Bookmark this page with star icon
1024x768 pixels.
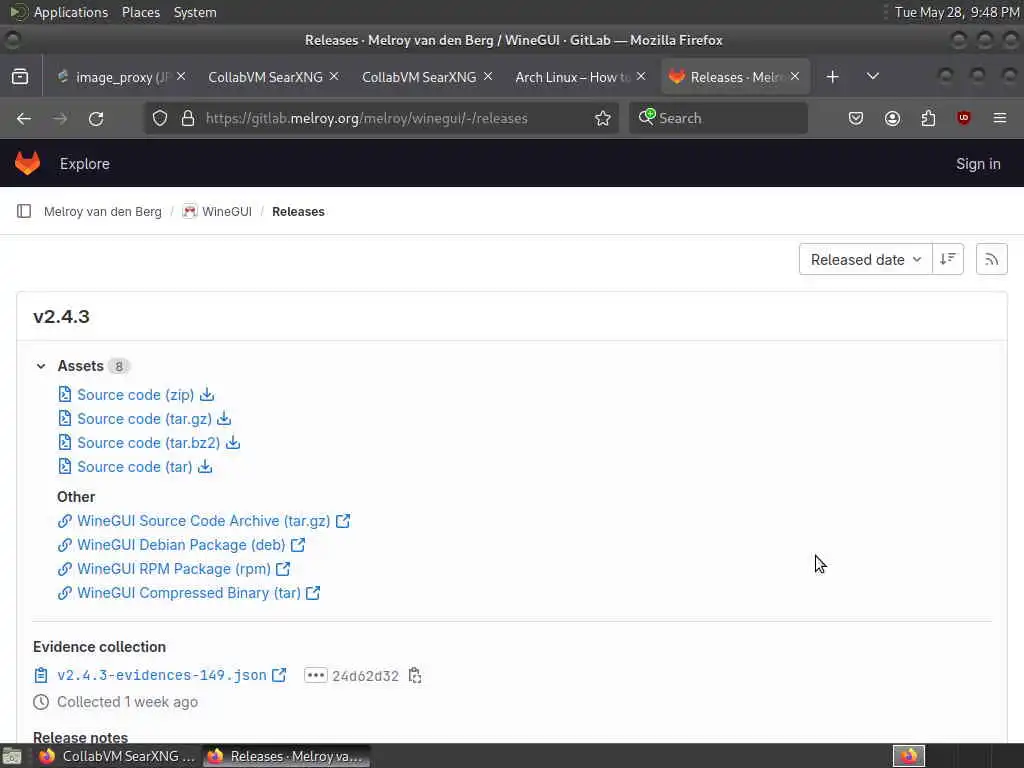pyautogui.click(x=603, y=118)
